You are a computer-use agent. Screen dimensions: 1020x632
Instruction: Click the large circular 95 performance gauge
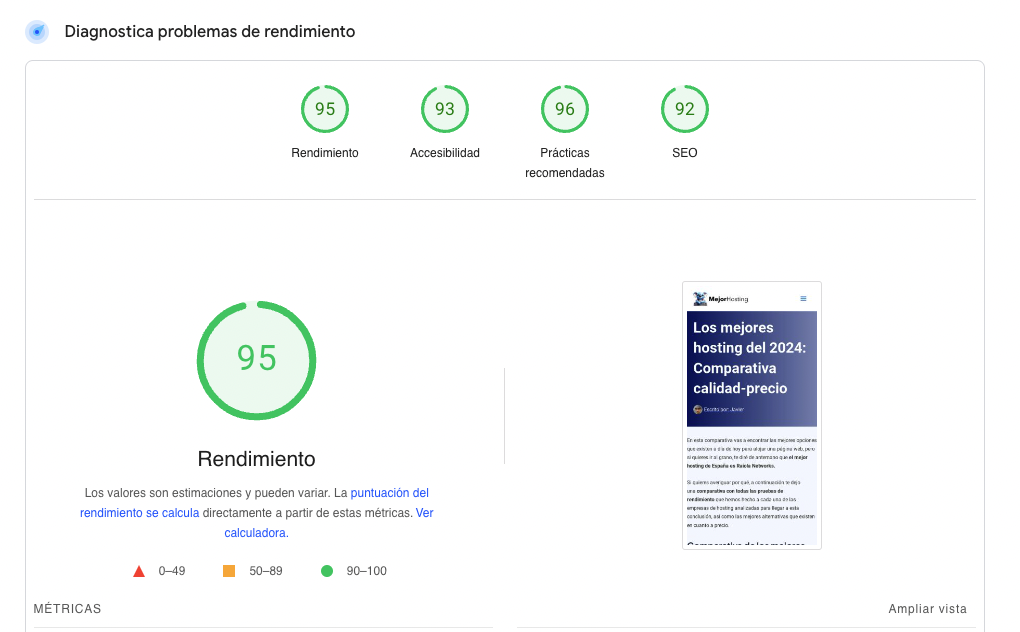coord(256,360)
